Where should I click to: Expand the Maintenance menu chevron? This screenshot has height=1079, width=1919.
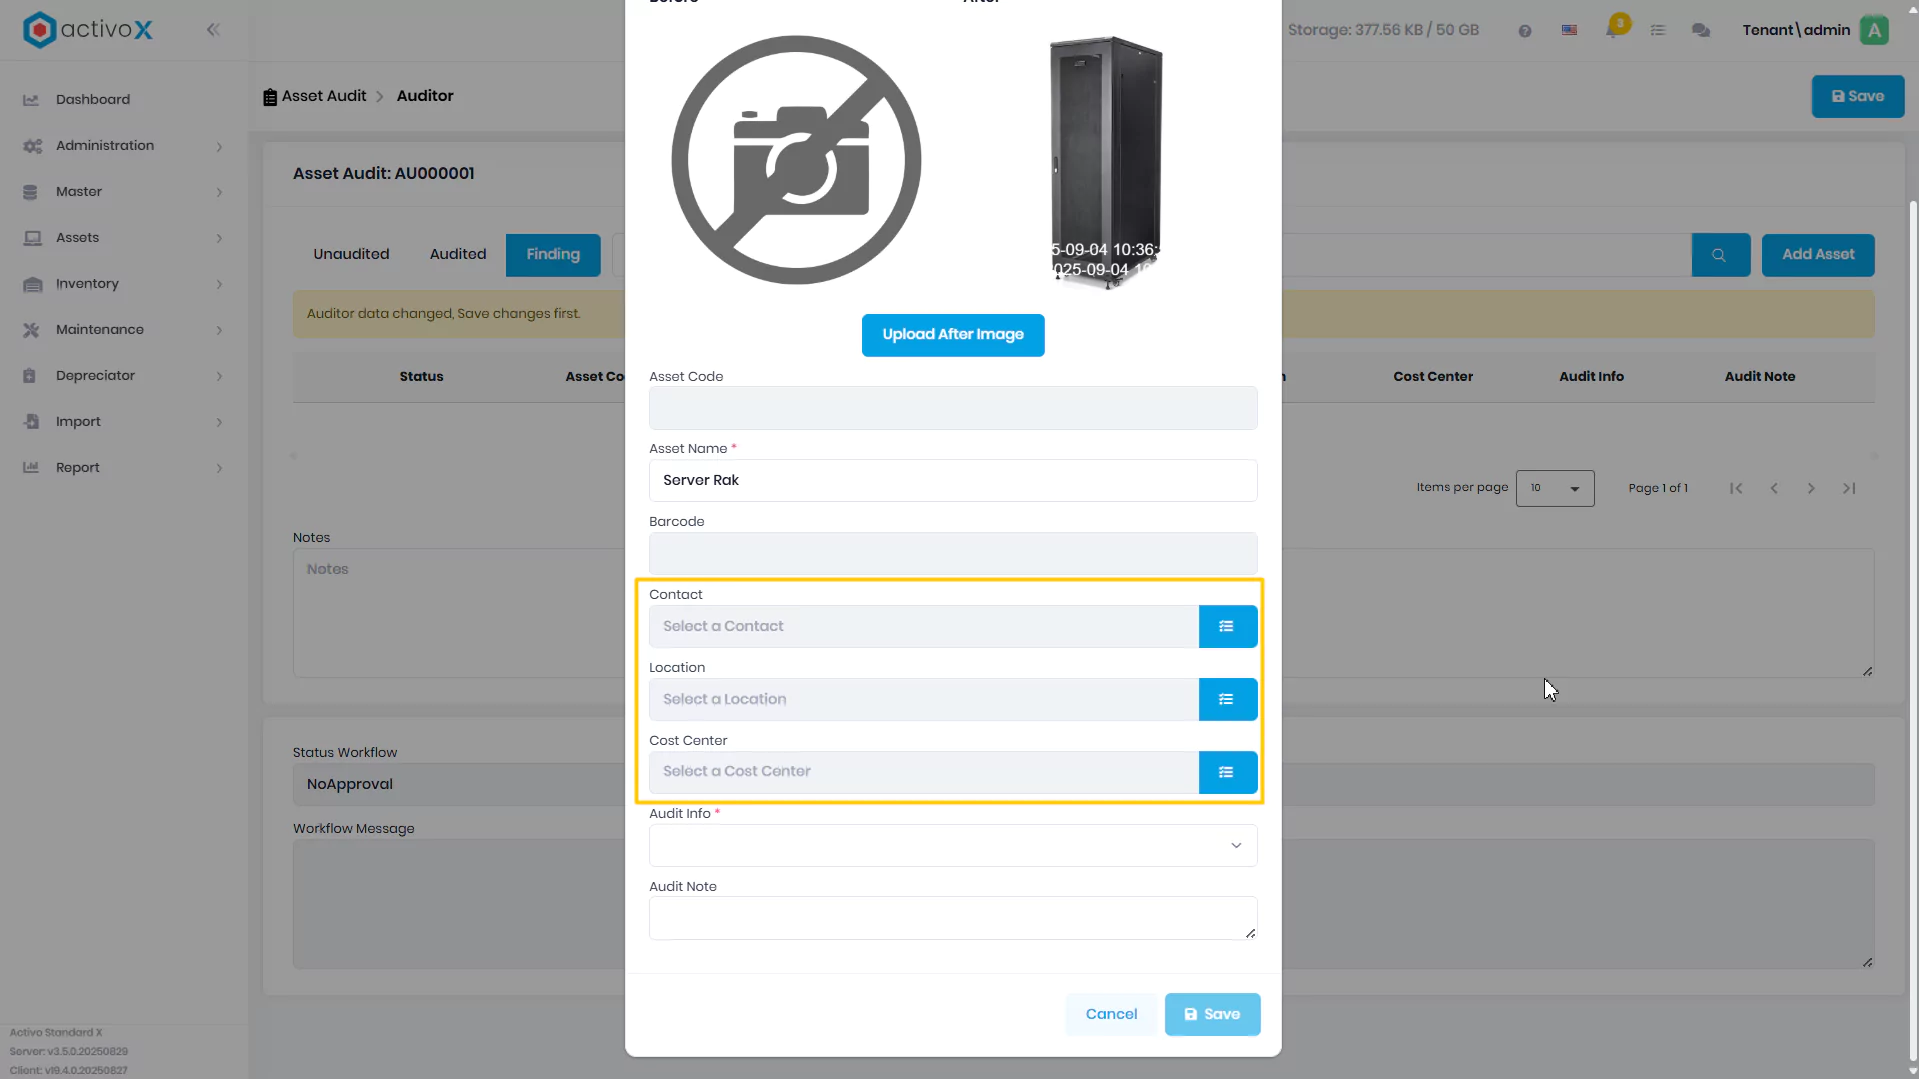[219, 330]
